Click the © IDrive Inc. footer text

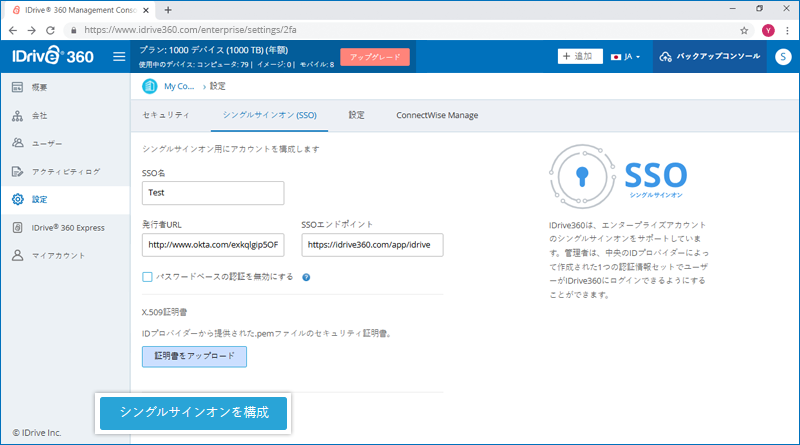click(x=37, y=433)
